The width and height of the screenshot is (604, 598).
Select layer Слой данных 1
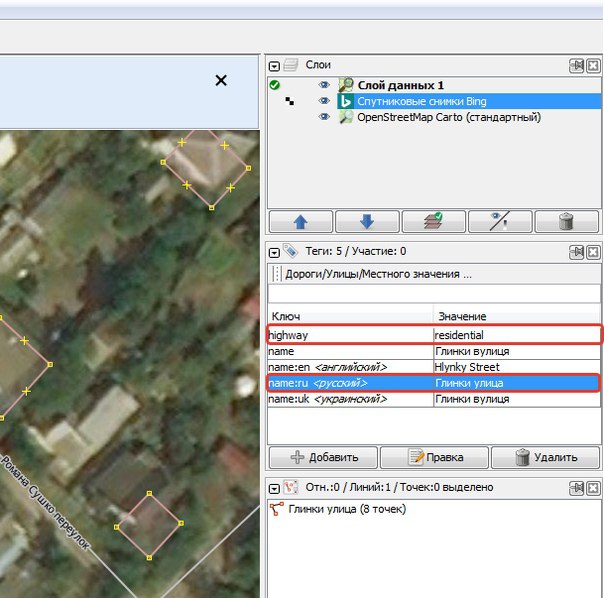(x=401, y=85)
